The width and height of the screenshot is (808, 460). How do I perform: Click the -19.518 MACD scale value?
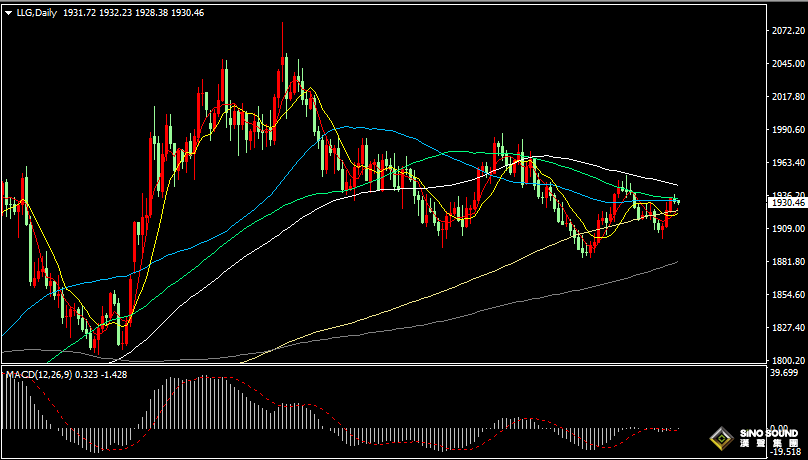pyautogui.click(x=788, y=451)
